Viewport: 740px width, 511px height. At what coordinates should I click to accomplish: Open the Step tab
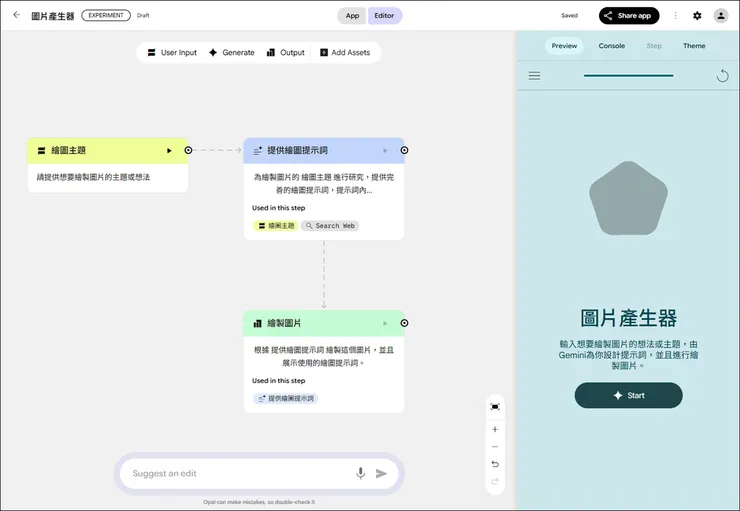coord(654,46)
